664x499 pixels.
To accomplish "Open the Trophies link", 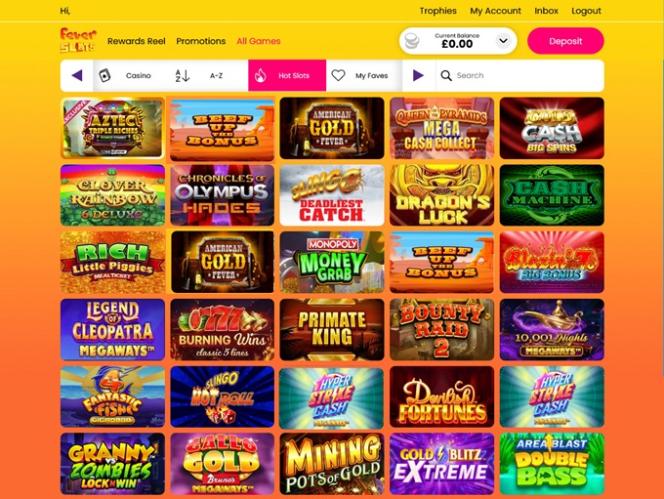I will coord(438,11).
